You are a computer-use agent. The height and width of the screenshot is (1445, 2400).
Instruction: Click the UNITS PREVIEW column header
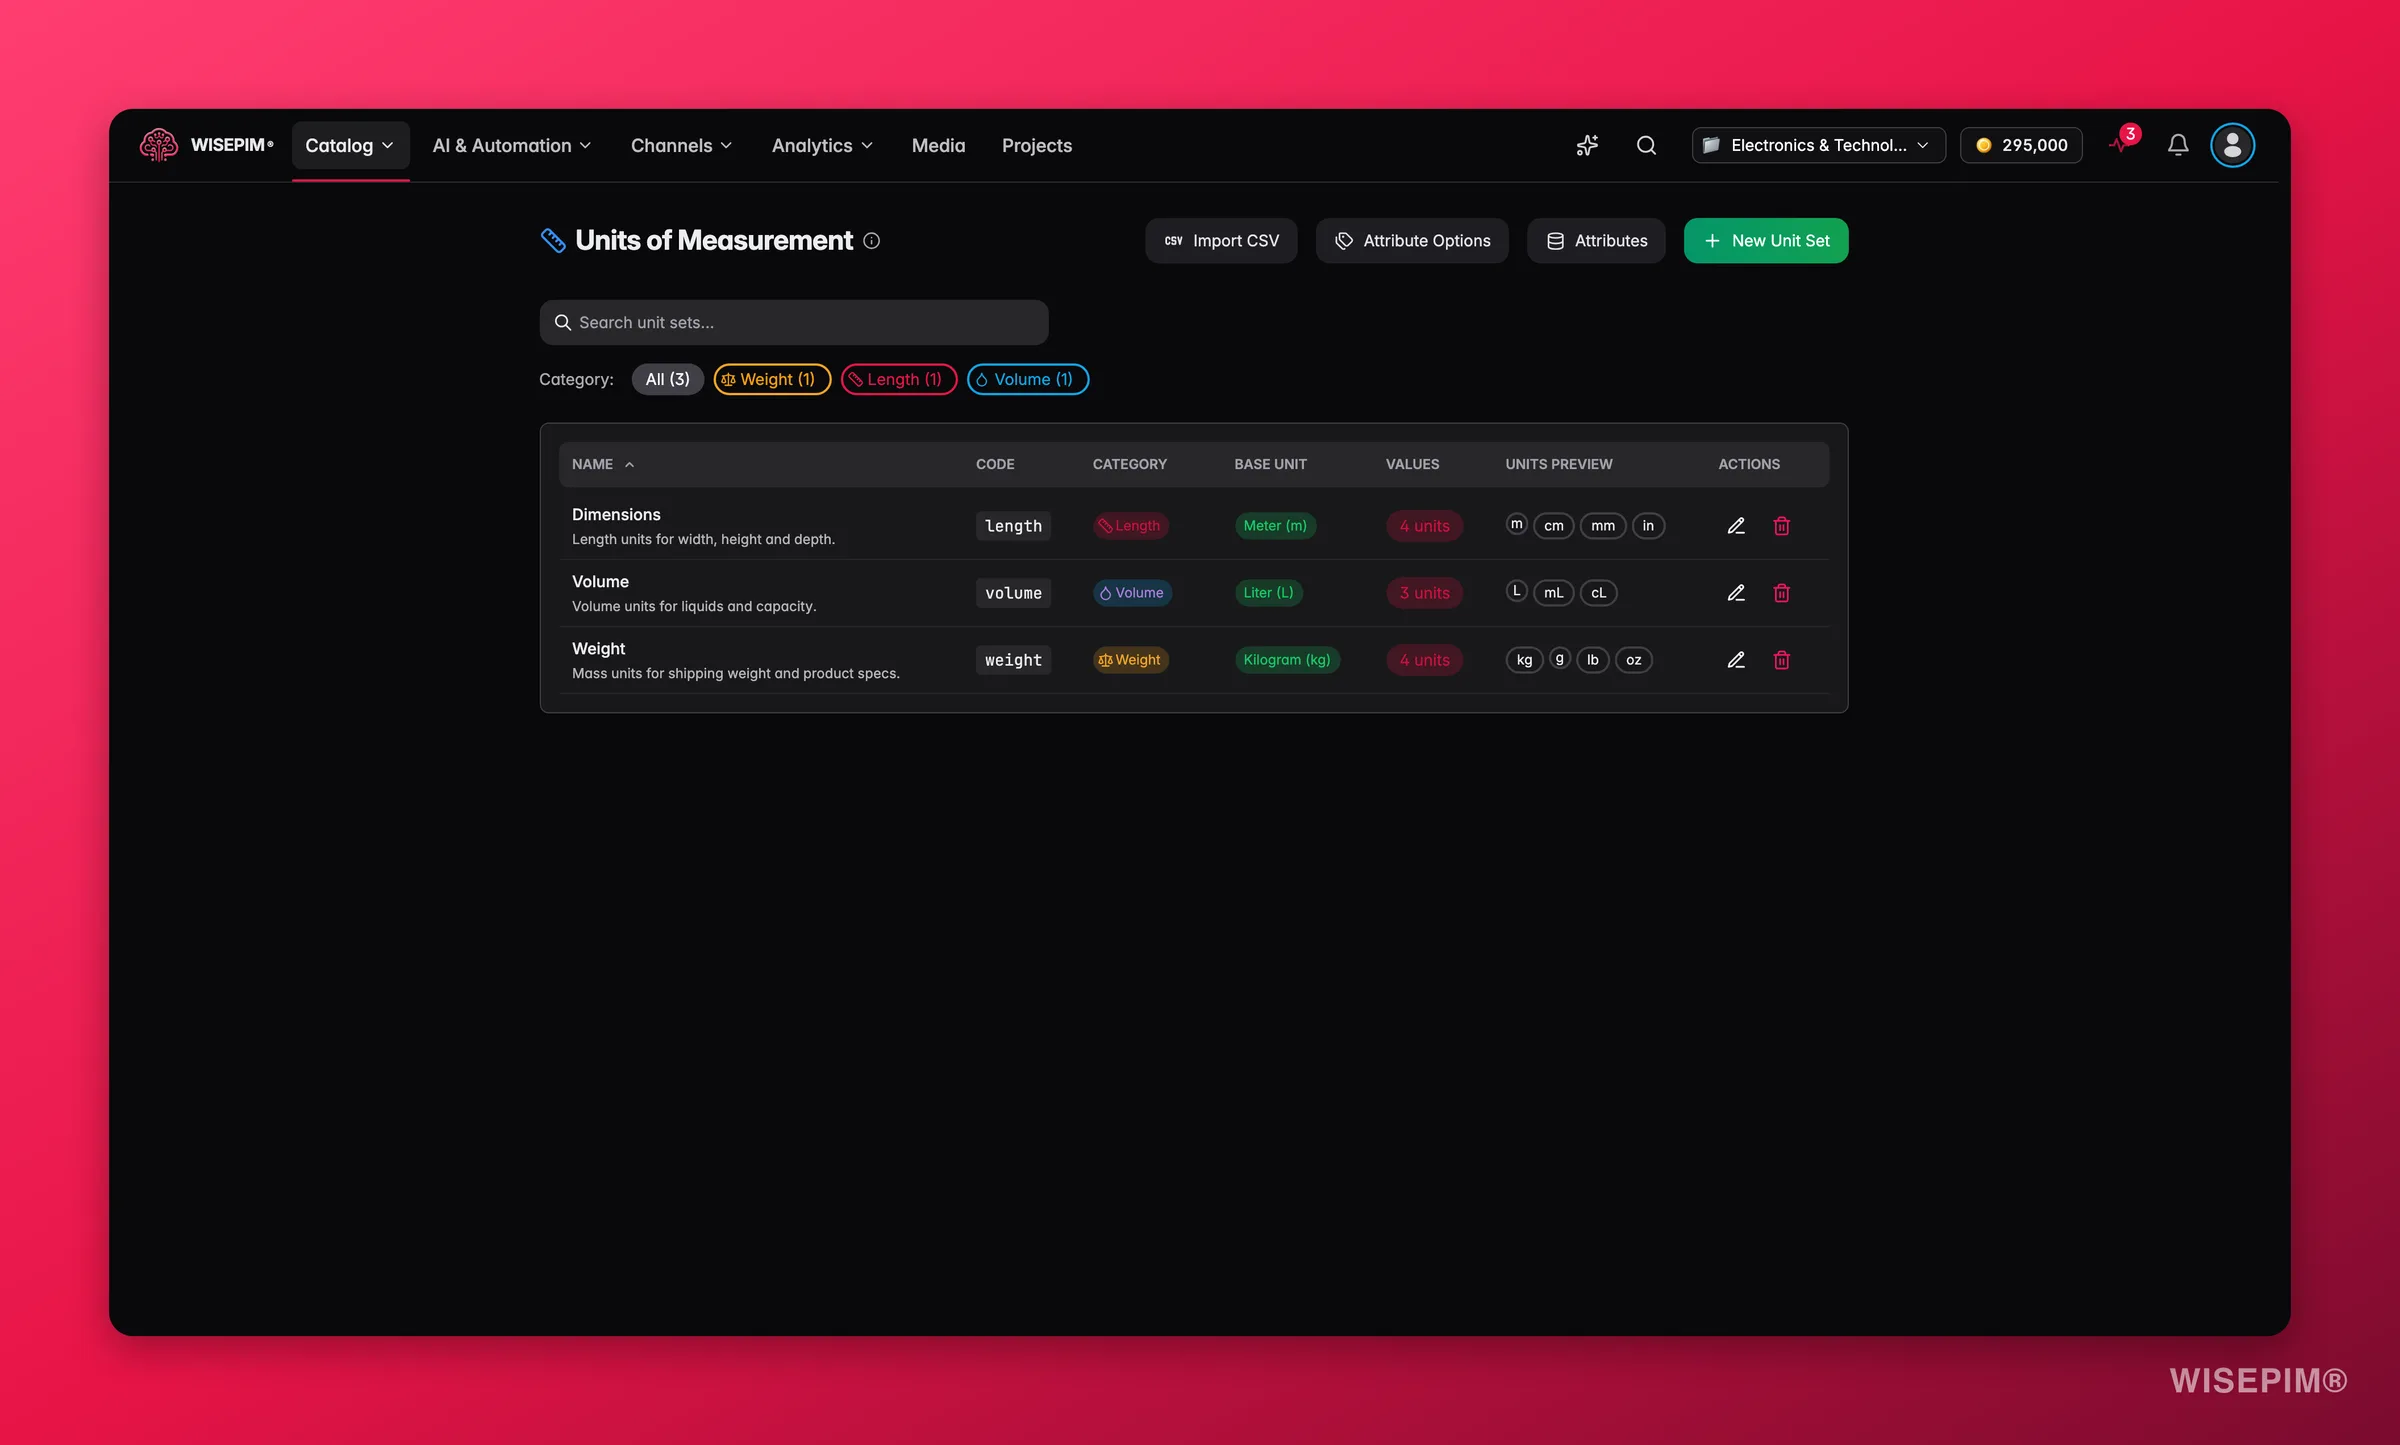1558,464
